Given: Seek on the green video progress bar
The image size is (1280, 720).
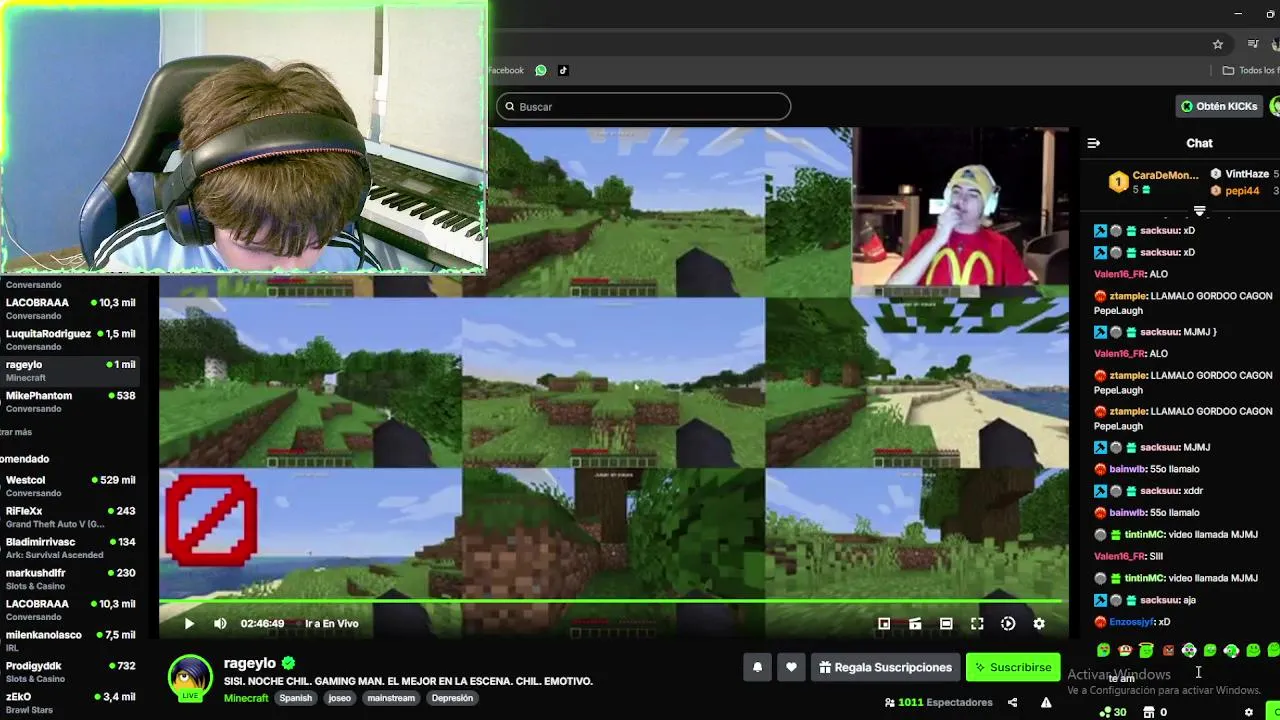Looking at the screenshot, I should [613, 602].
